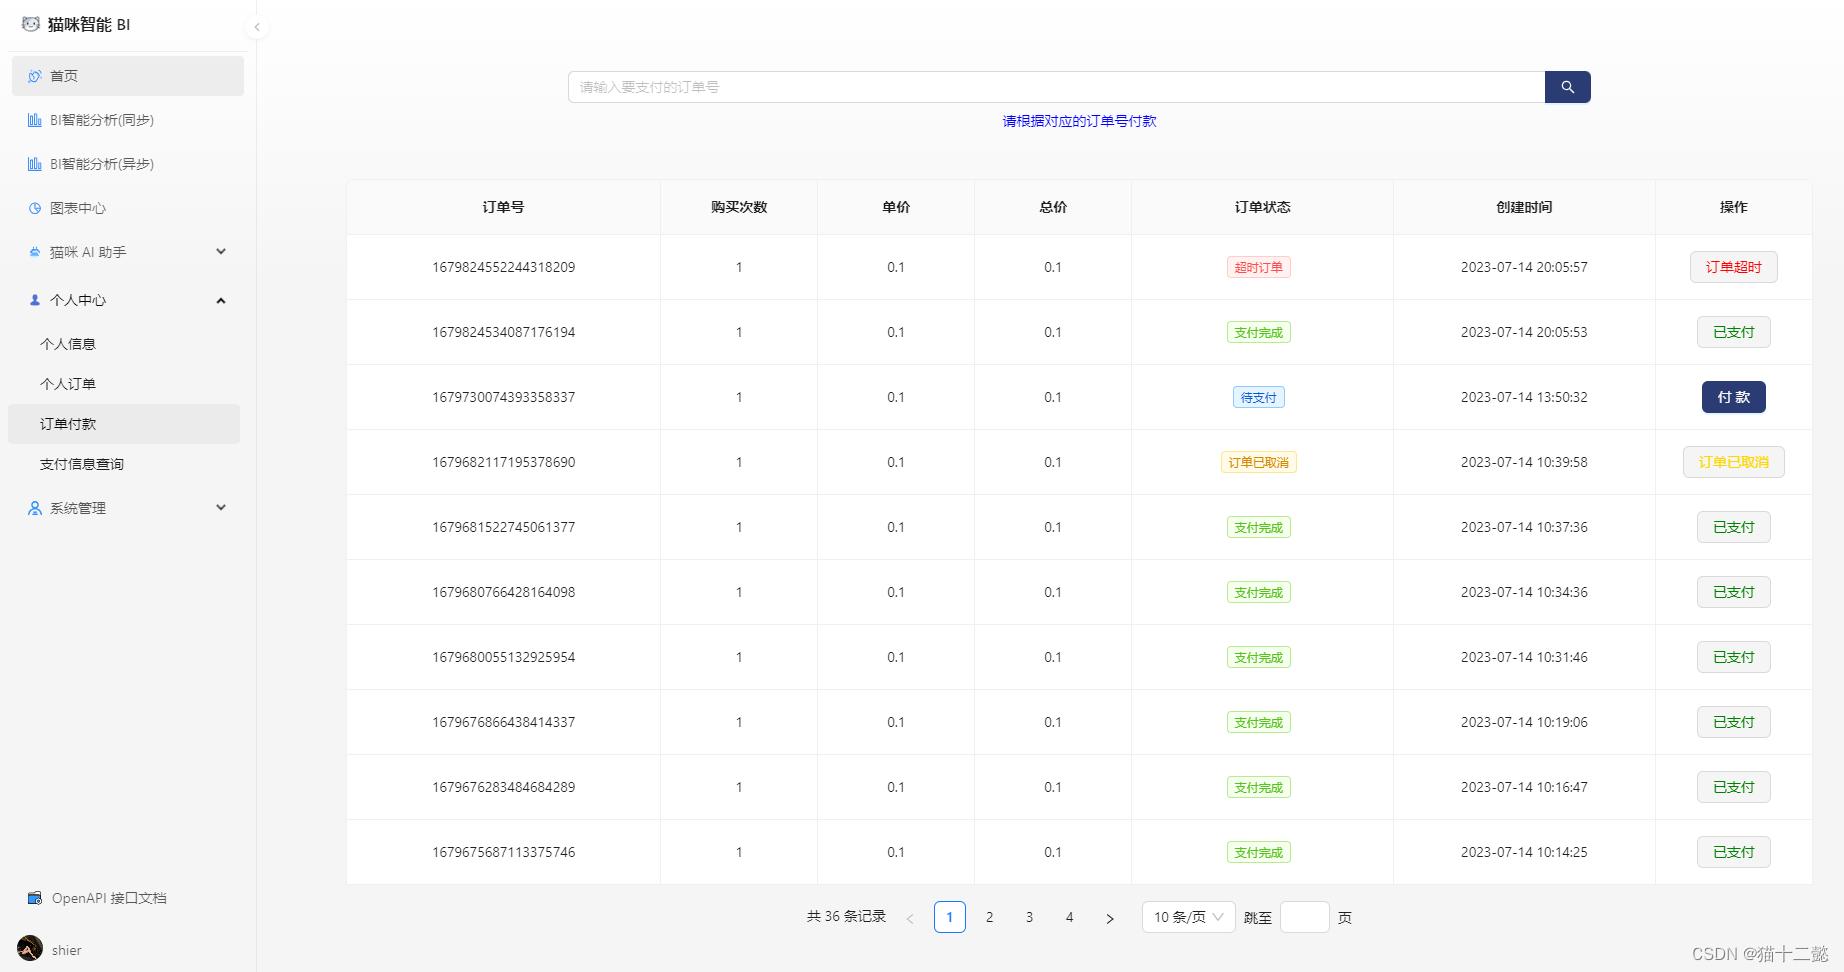Click the pie icon beside 图表中心
This screenshot has height=972, width=1844.
[x=35, y=208]
